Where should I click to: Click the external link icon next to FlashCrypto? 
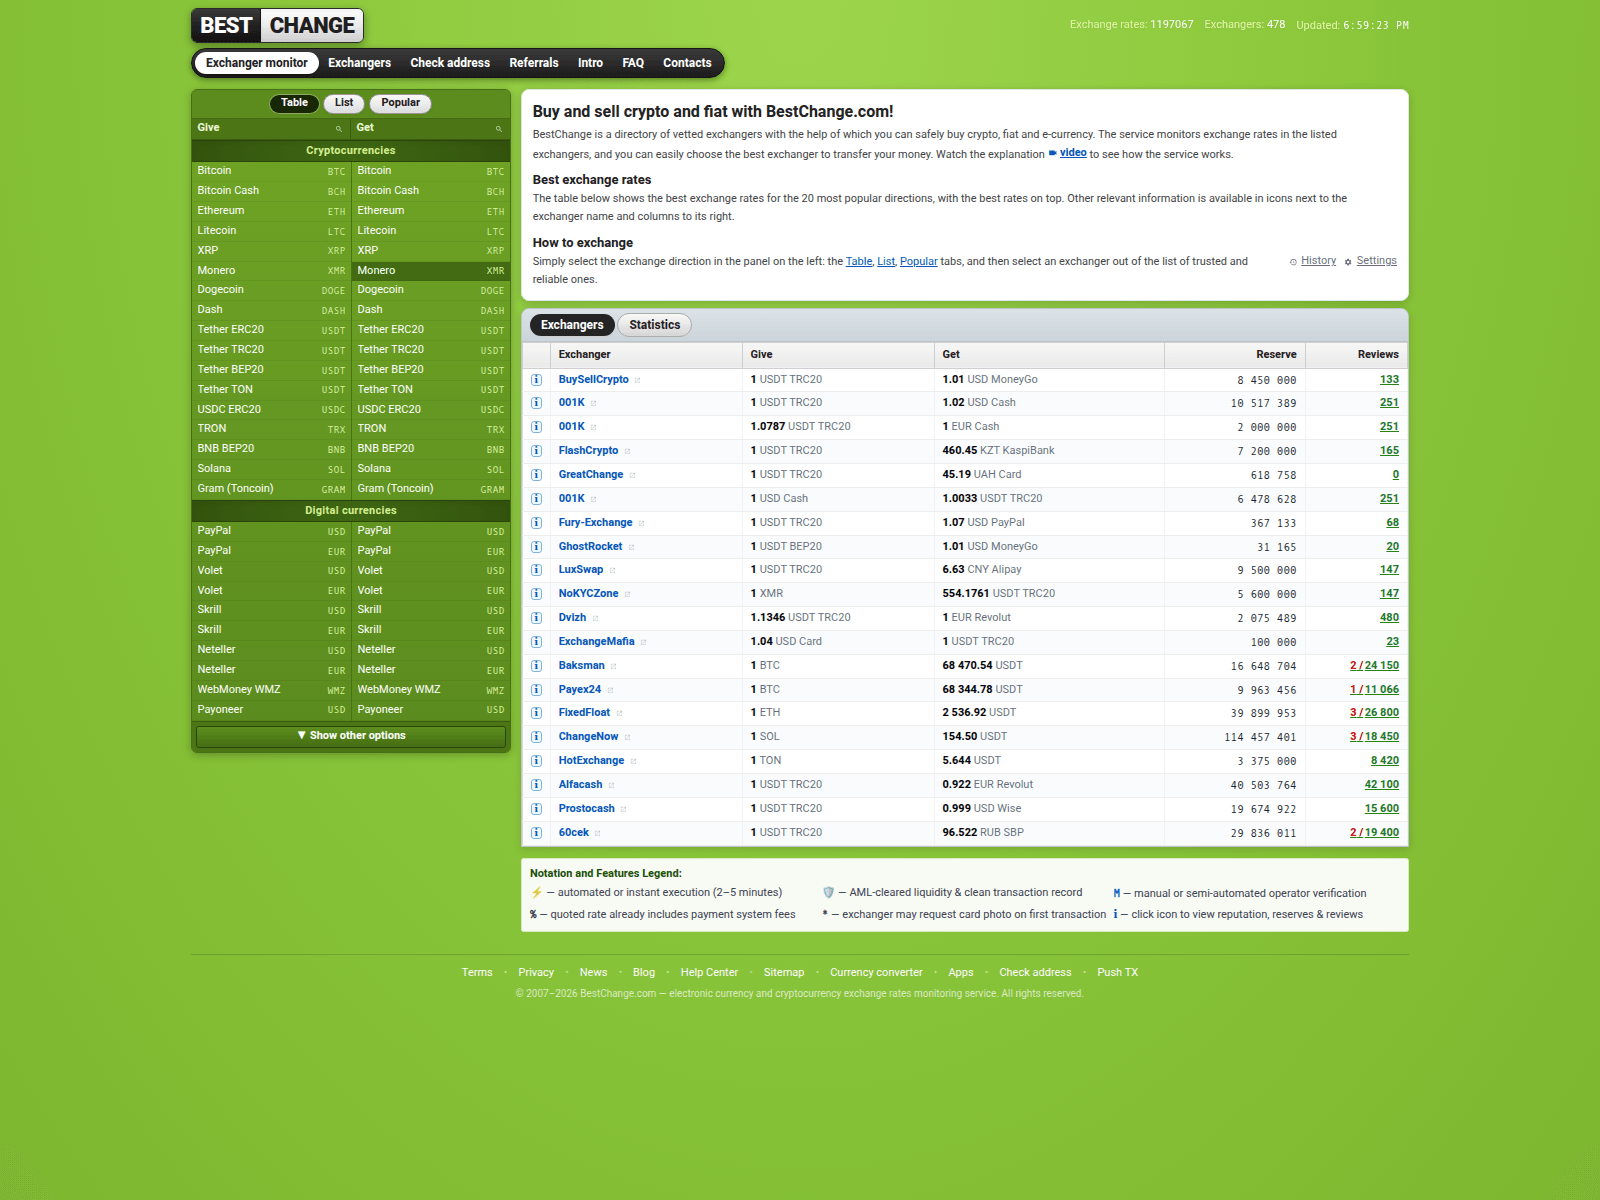pyautogui.click(x=627, y=452)
